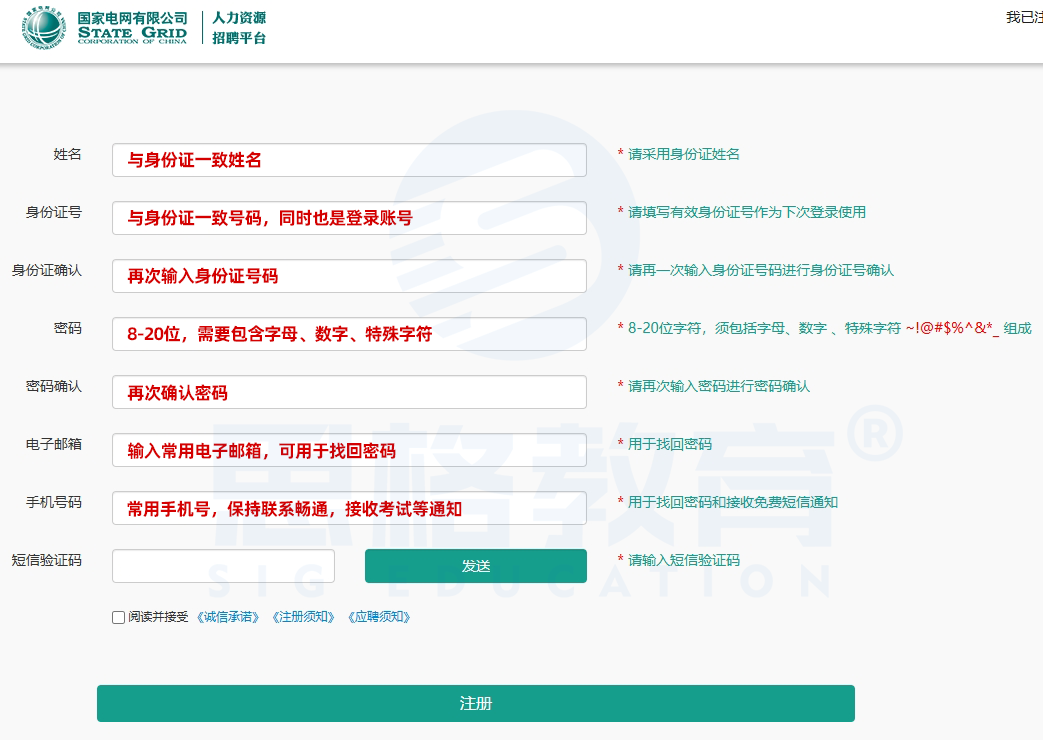Click the 阅读并接受 checkbox label text
Image resolution: width=1043 pixels, height=740 pixels.
pyautogui.click(x=158, y=617)
